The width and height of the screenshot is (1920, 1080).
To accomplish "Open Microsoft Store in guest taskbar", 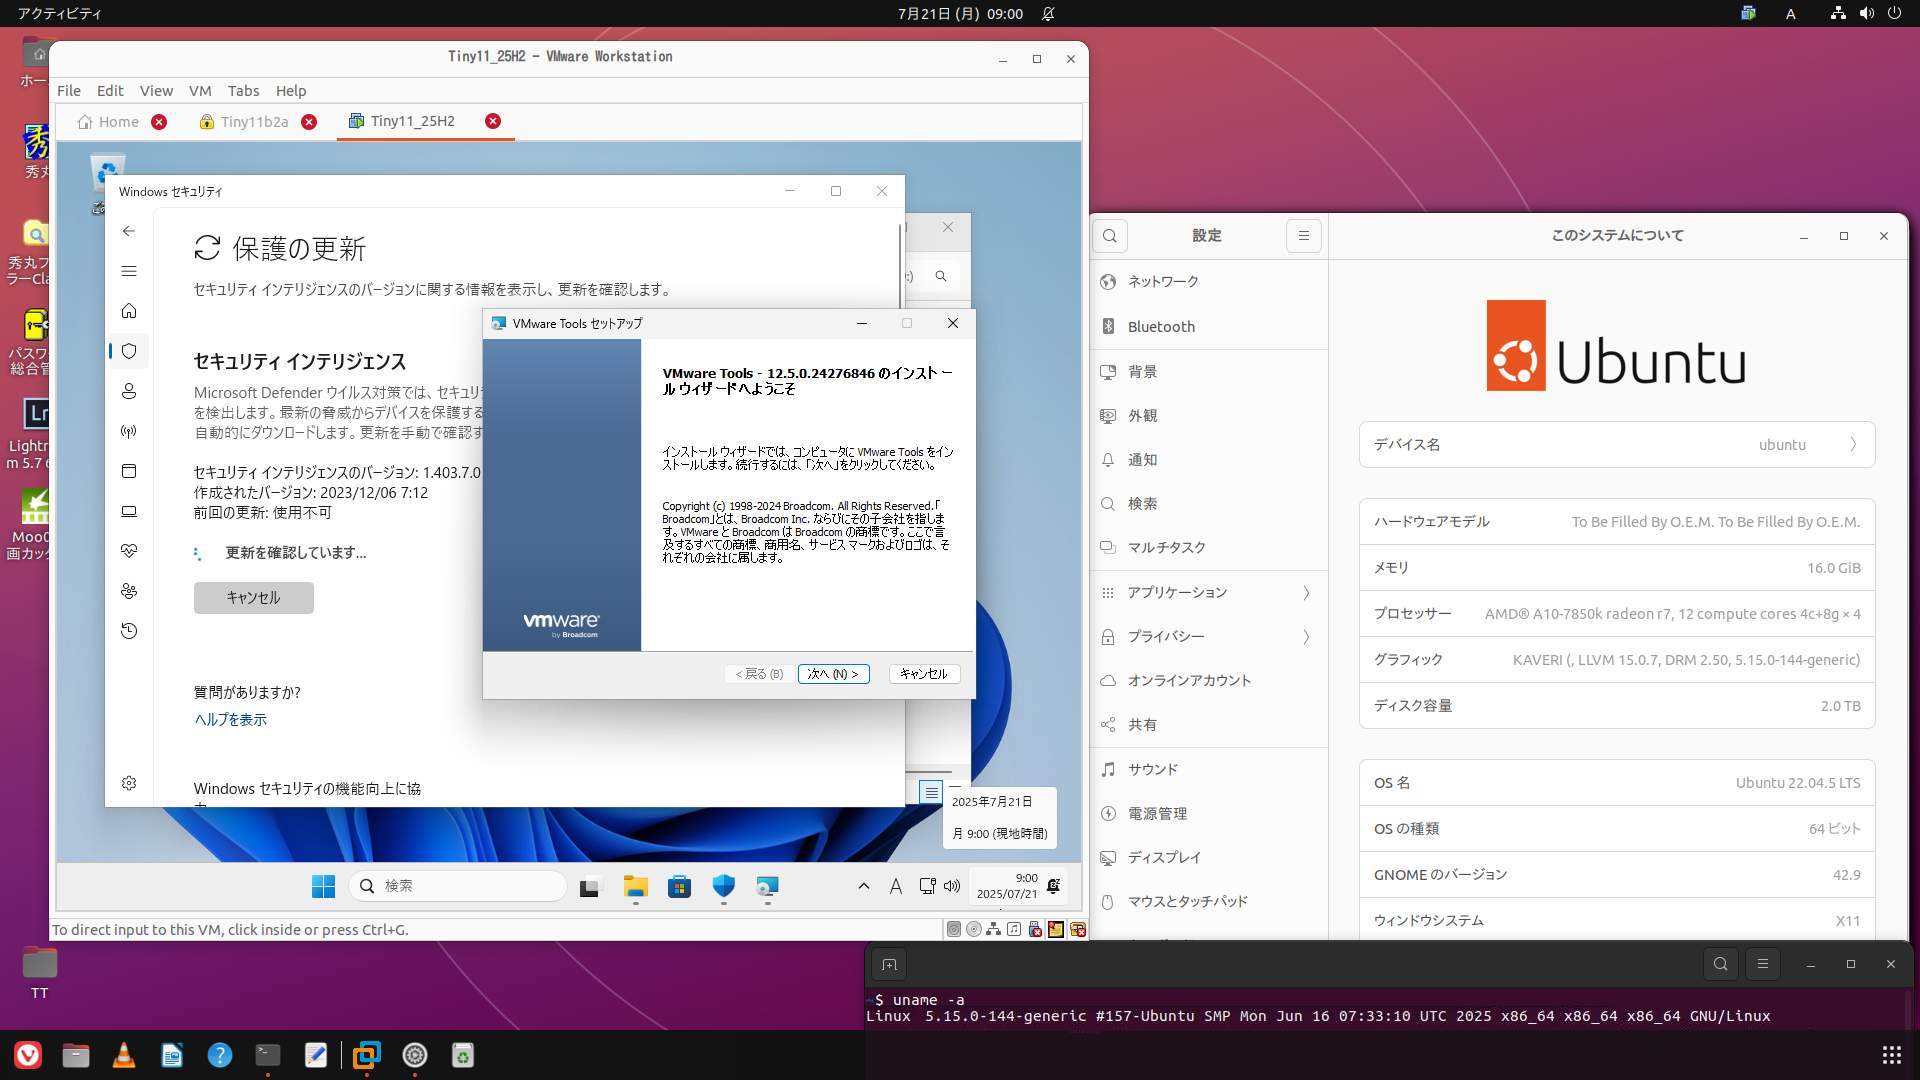I will (x=679, y=886).
